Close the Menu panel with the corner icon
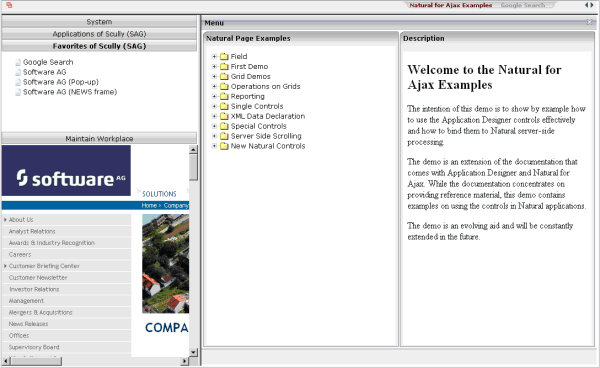Image resolution: width=600 pixels, height=368 pixels. (590, 22)
